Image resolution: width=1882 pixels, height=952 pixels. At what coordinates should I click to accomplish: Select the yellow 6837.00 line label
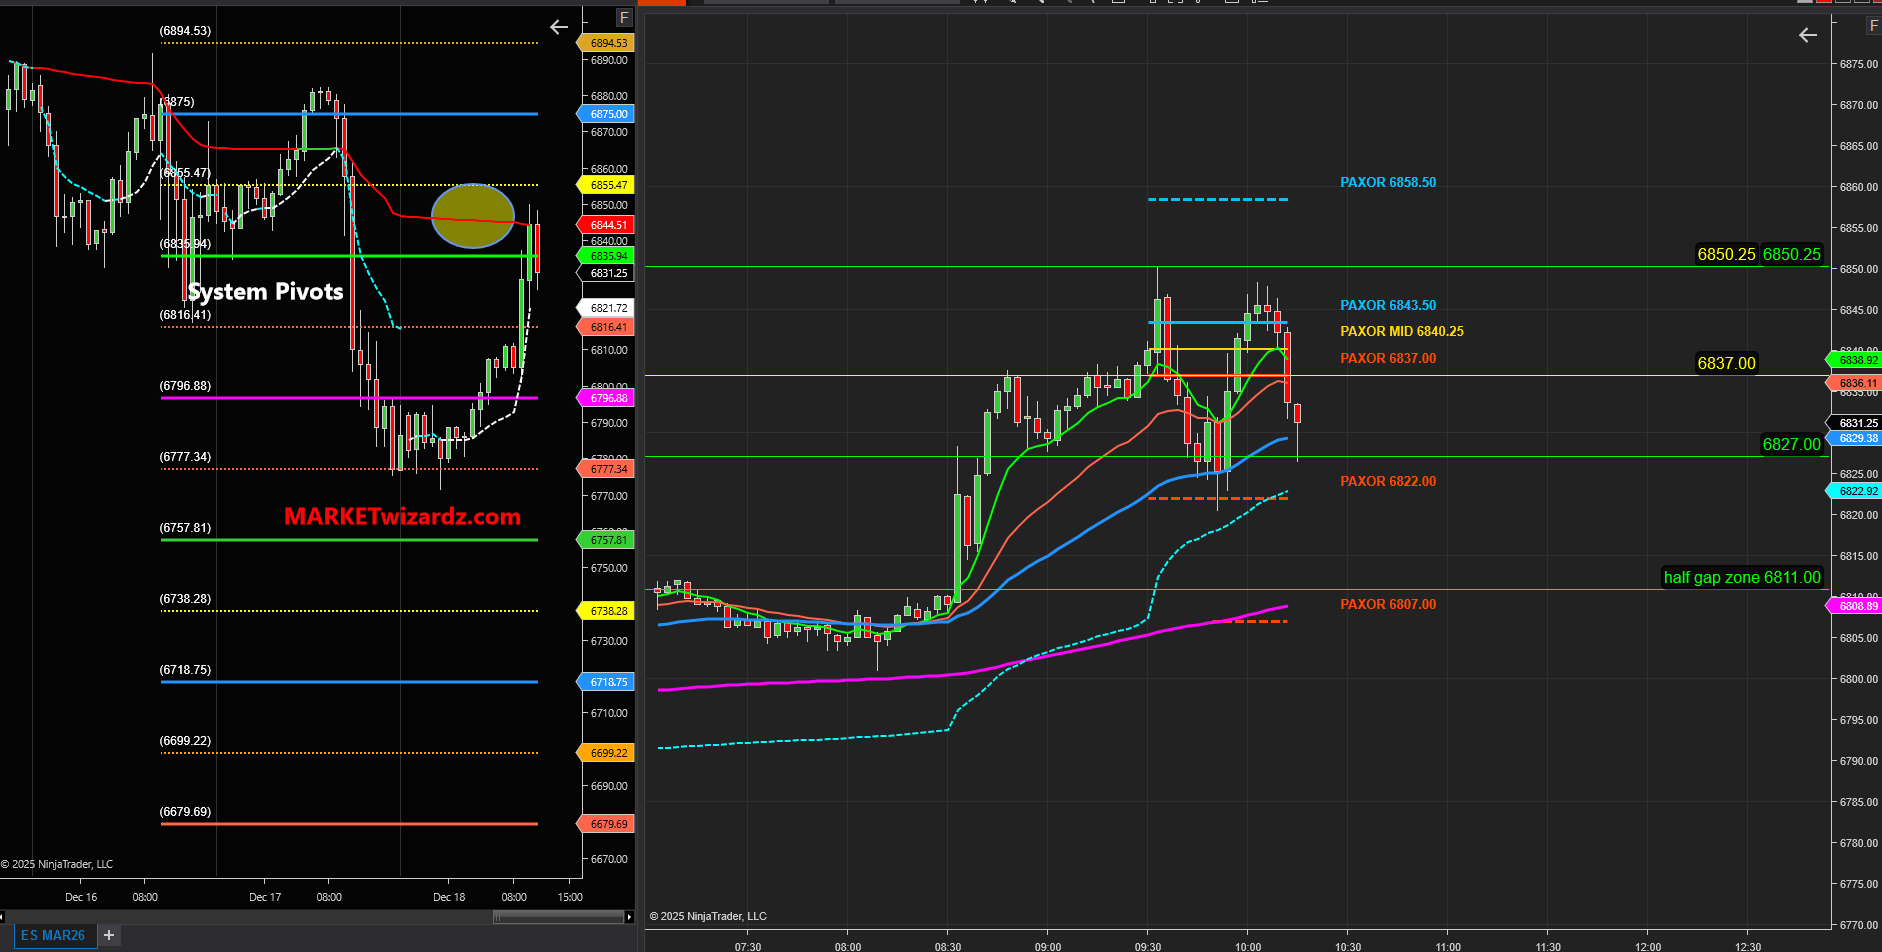(1726, 363)
